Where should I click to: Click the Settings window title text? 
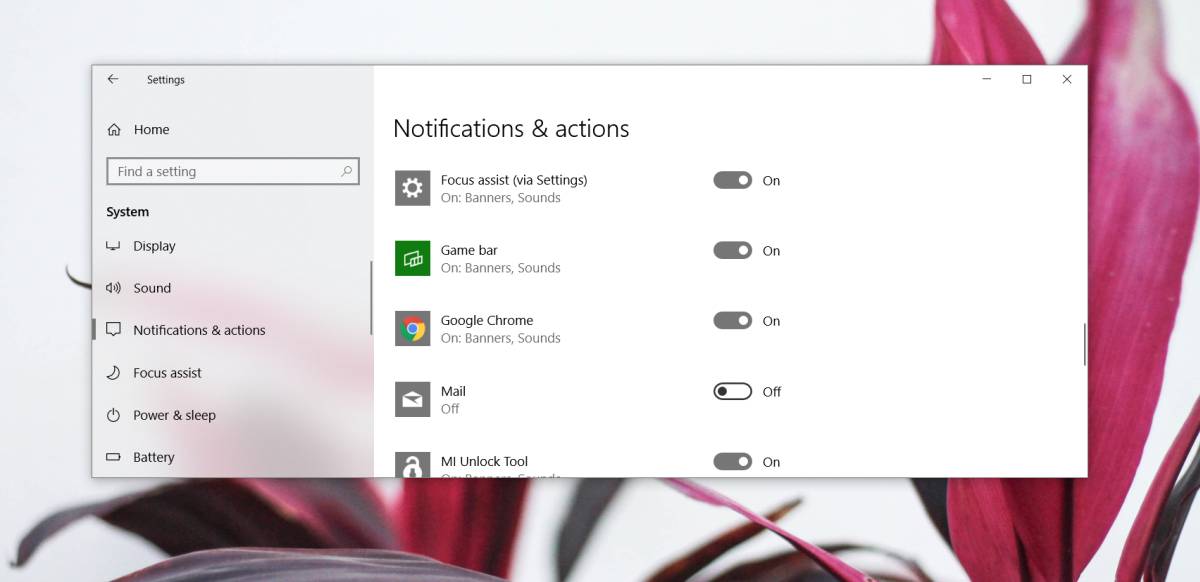tap(165, 80)
